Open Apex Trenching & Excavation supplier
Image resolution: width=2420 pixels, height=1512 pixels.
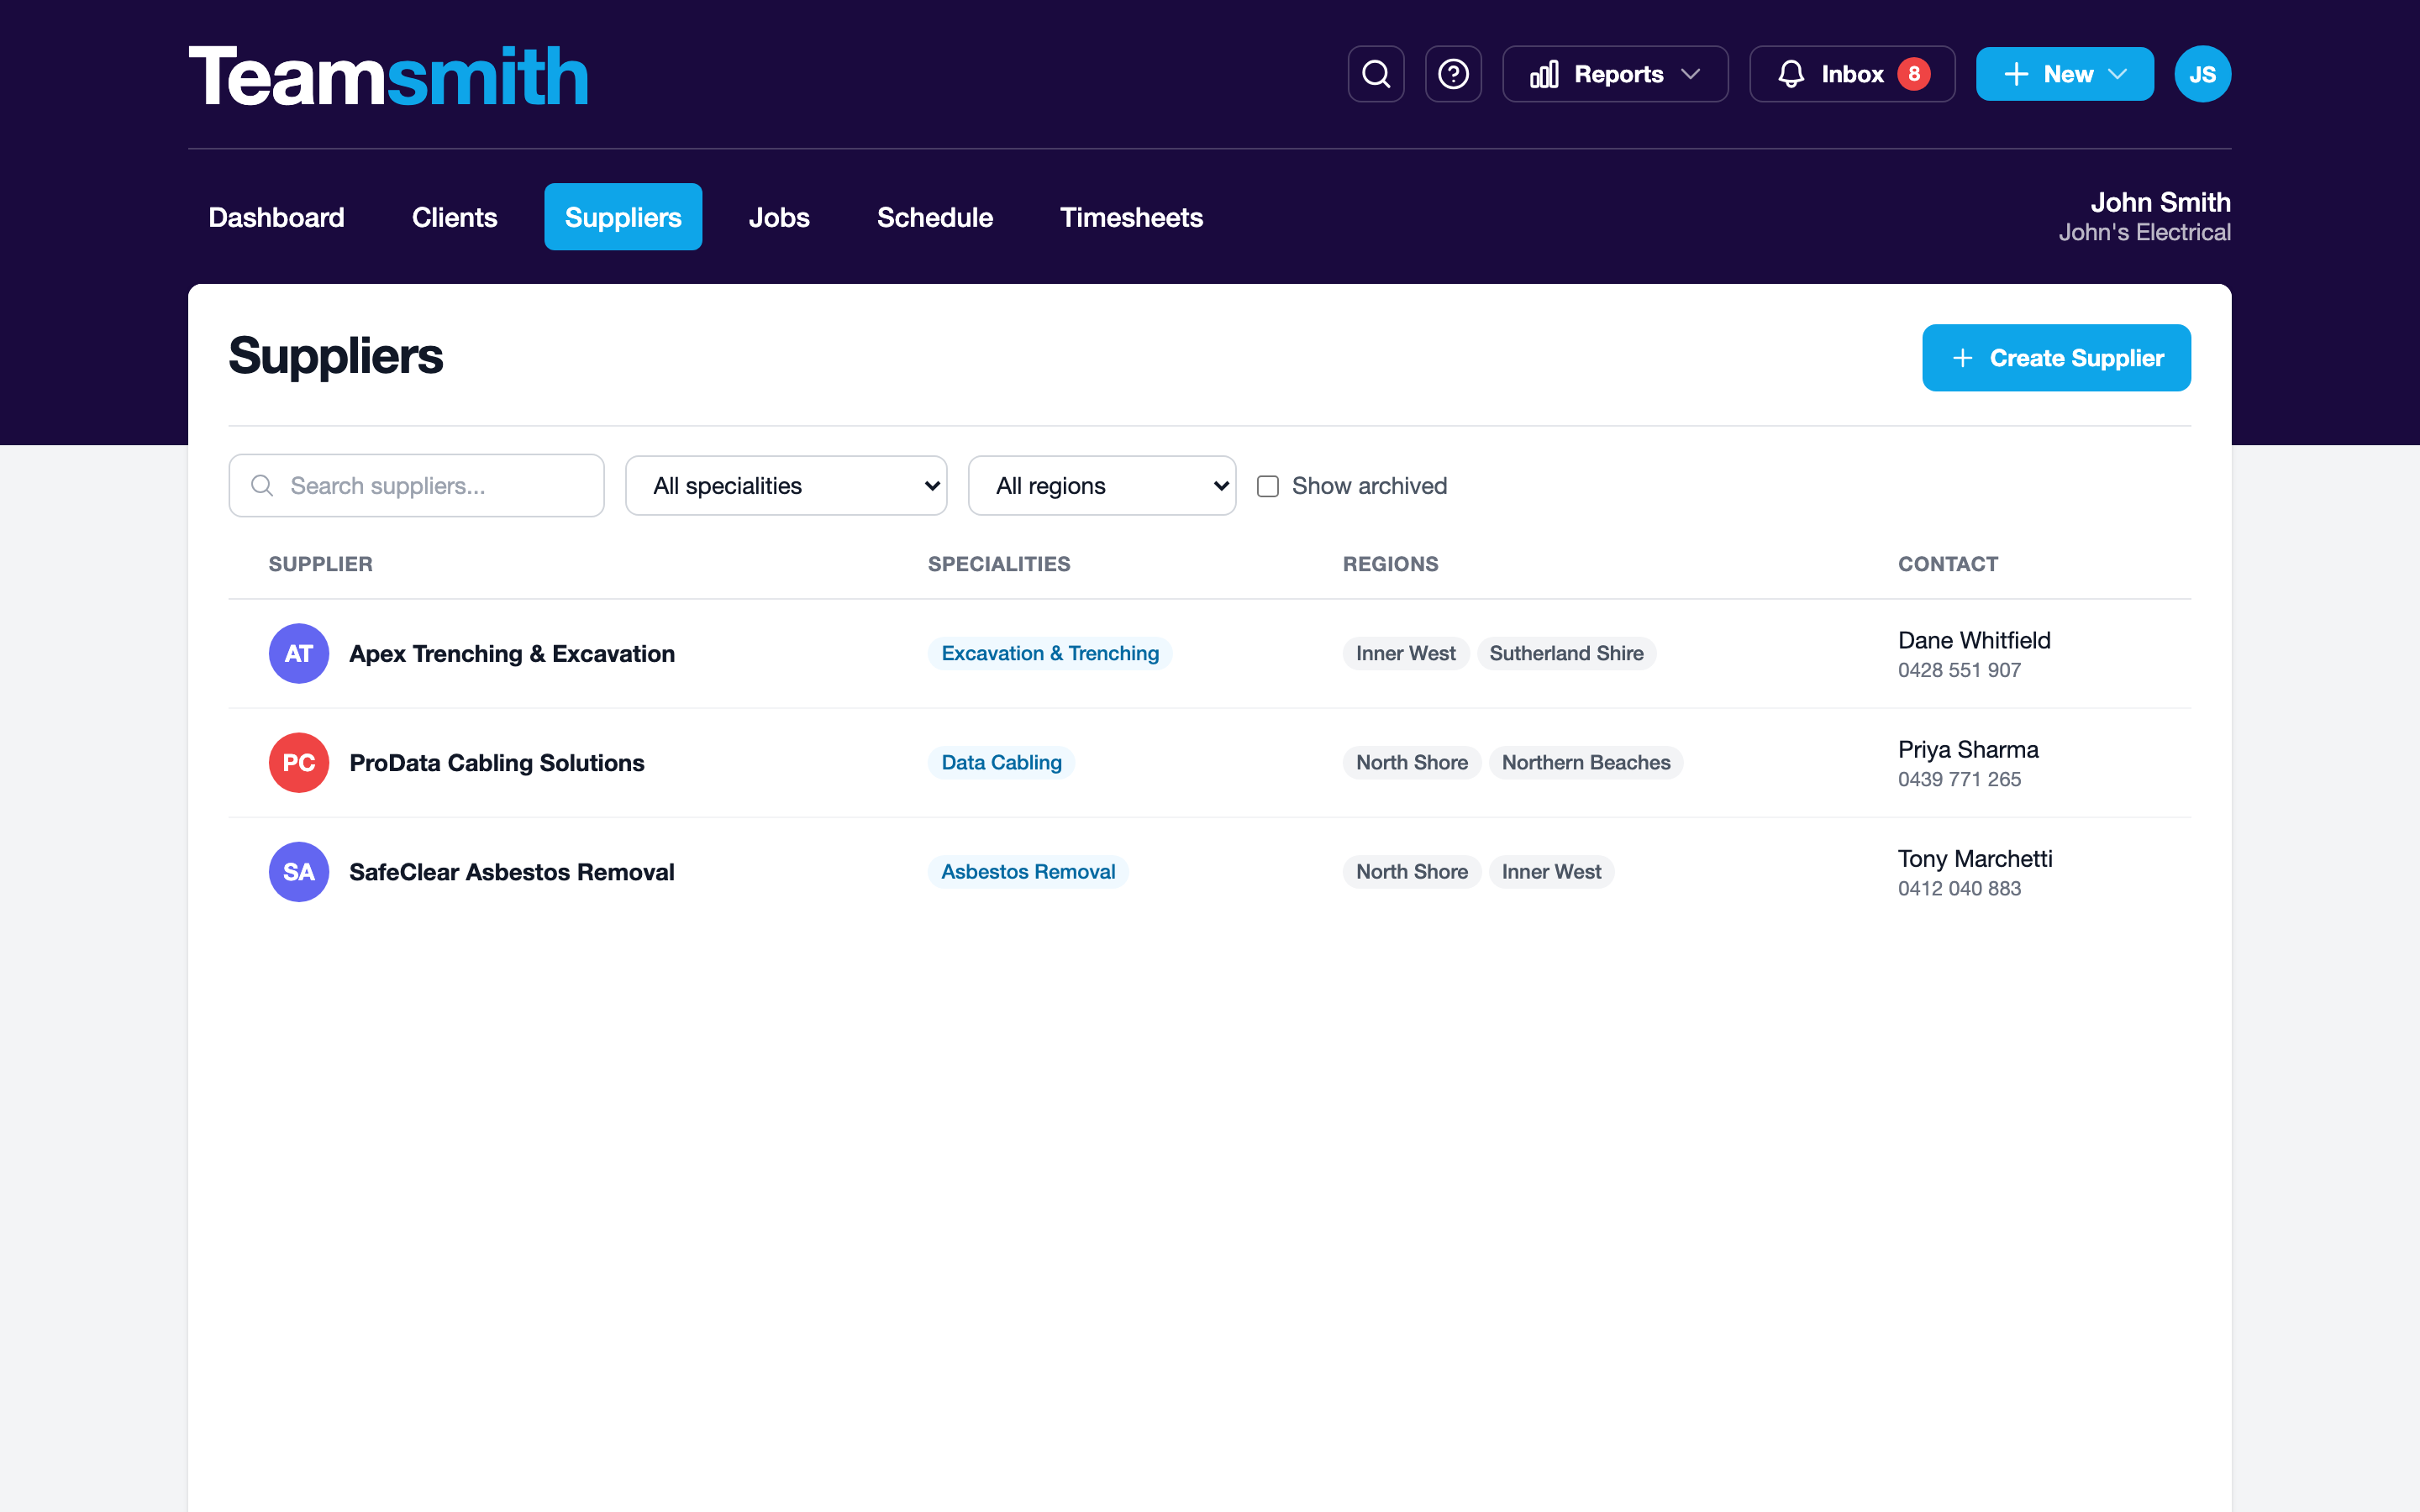click(512, 654)
